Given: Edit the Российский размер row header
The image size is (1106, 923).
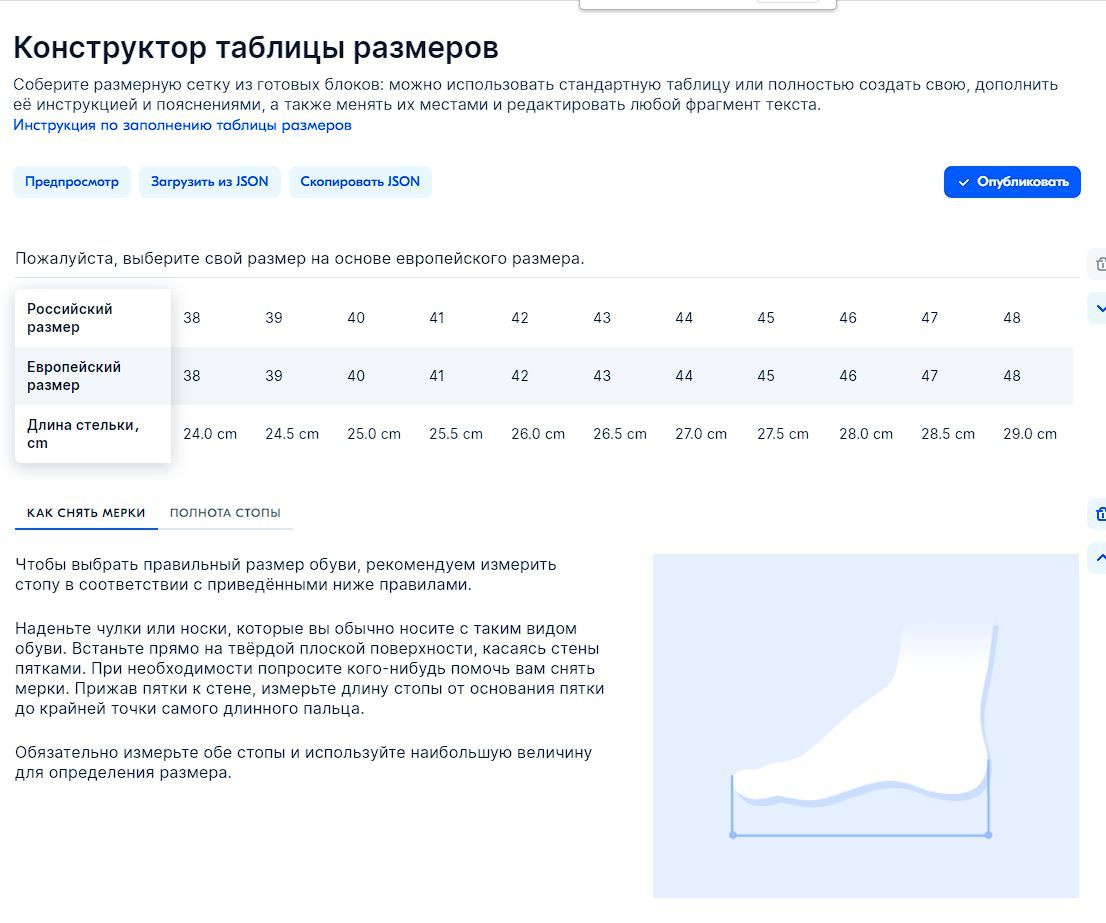Looking at the screenshot, I should (x=92, y=318).
